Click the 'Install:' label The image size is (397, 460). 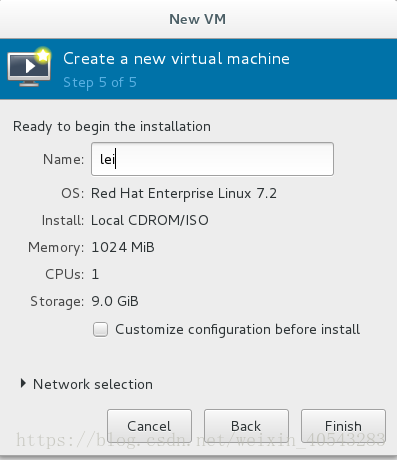(x=63, y=220)
